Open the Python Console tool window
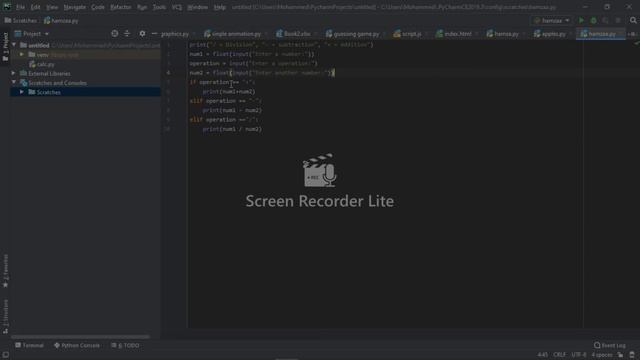 pyautogui.click(x=77, y=345)
